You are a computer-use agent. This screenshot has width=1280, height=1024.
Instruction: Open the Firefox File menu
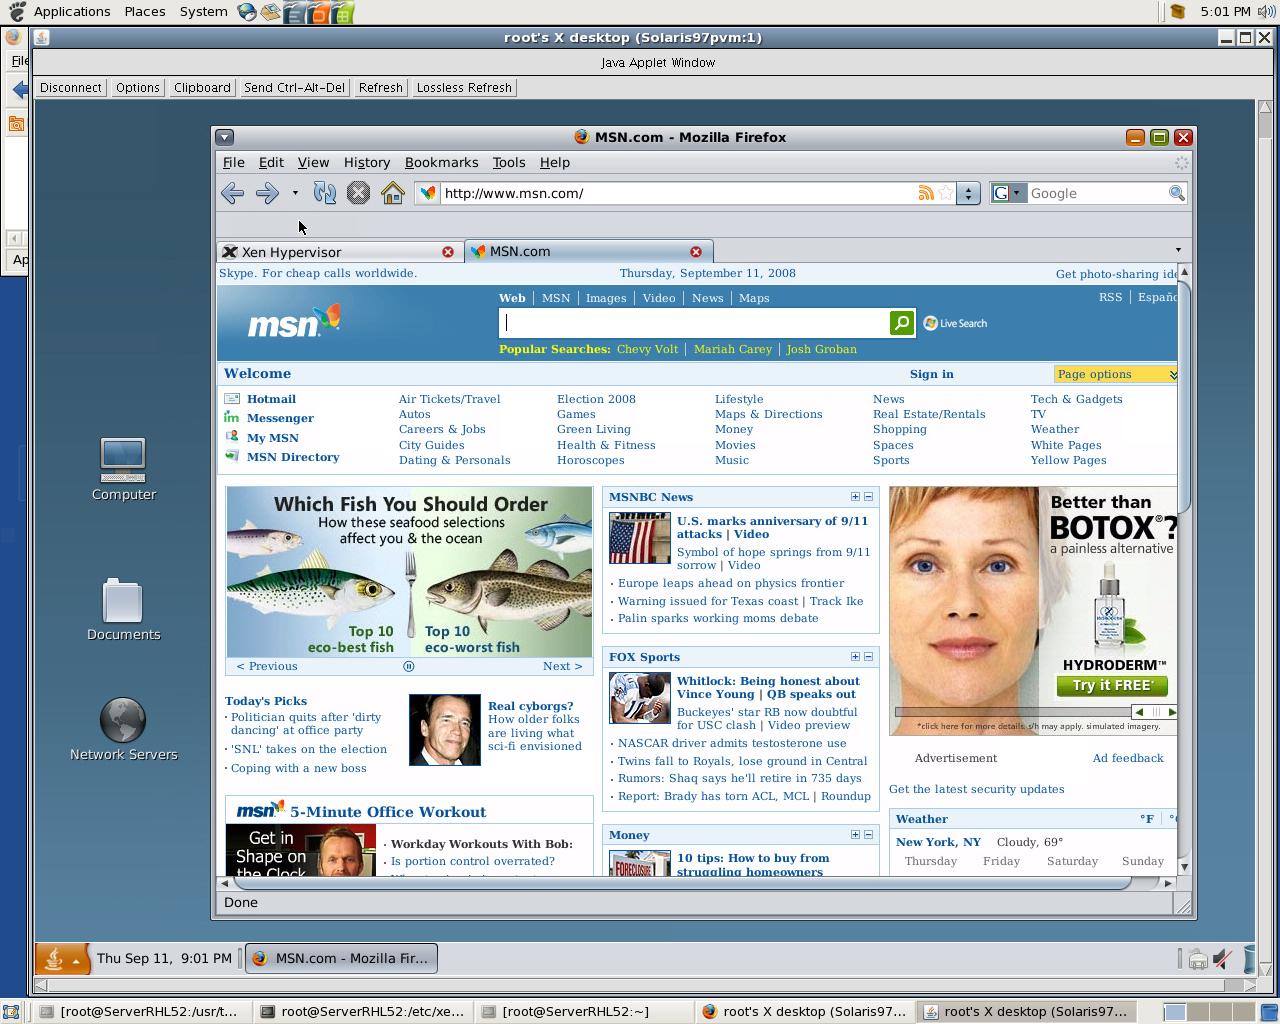233,162
